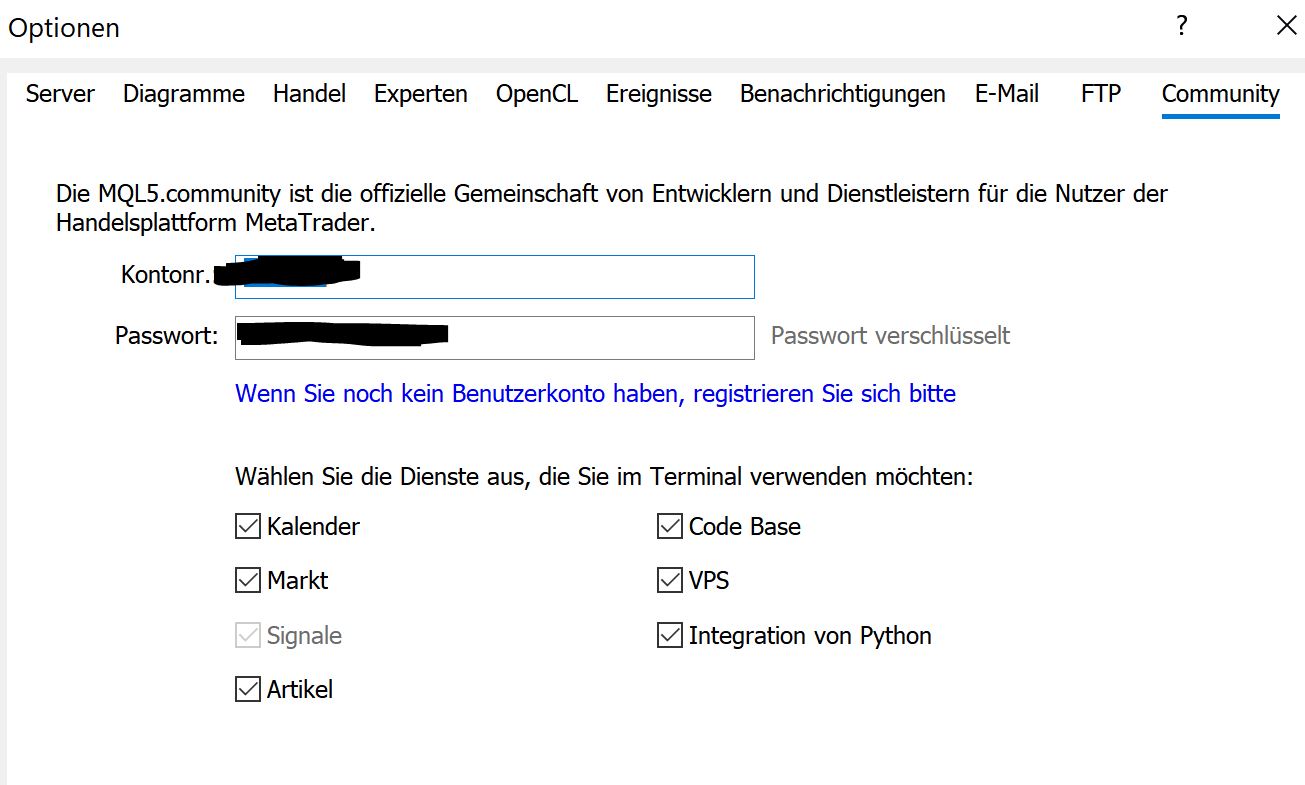This screenshot has height=785, width=1305.
Task: Click the registrieren Sie sich link
Action: pyautogui.click(x=595, y=394)
